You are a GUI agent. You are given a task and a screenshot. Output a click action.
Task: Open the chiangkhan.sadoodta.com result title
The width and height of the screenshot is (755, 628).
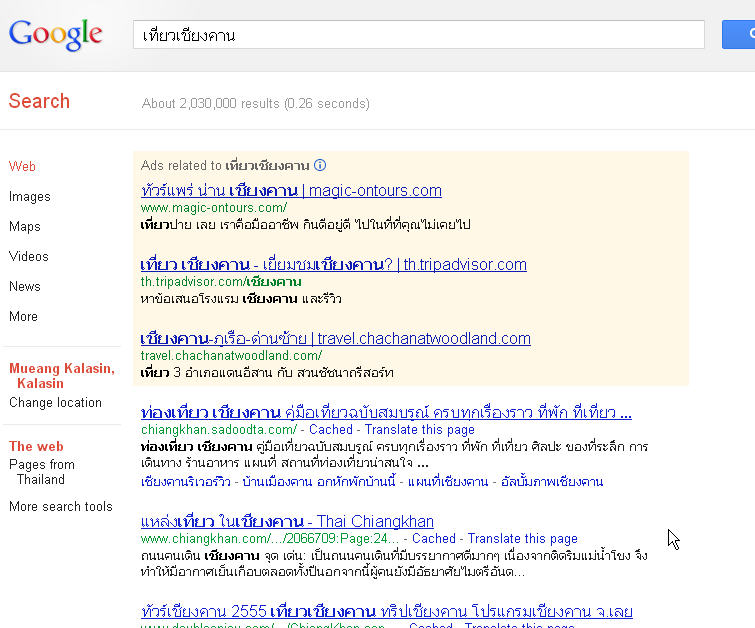point(386,413)
